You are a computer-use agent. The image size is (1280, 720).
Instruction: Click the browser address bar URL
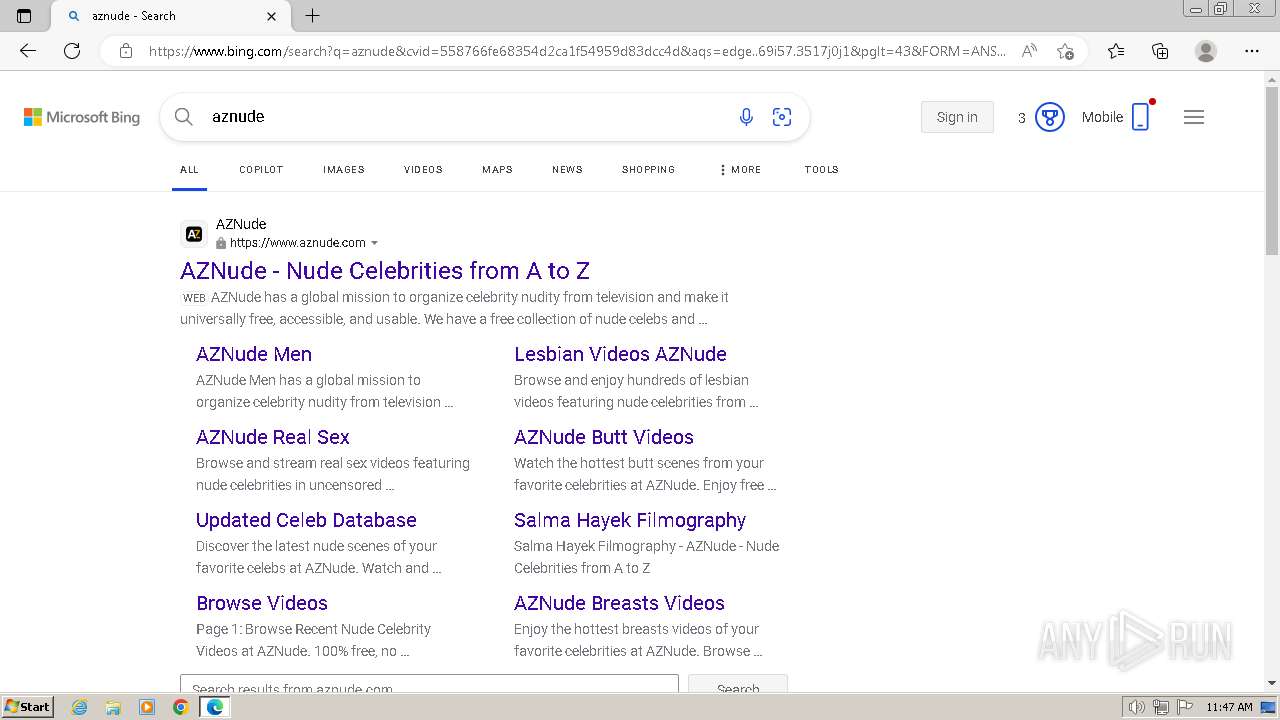[x=576, y=51]
